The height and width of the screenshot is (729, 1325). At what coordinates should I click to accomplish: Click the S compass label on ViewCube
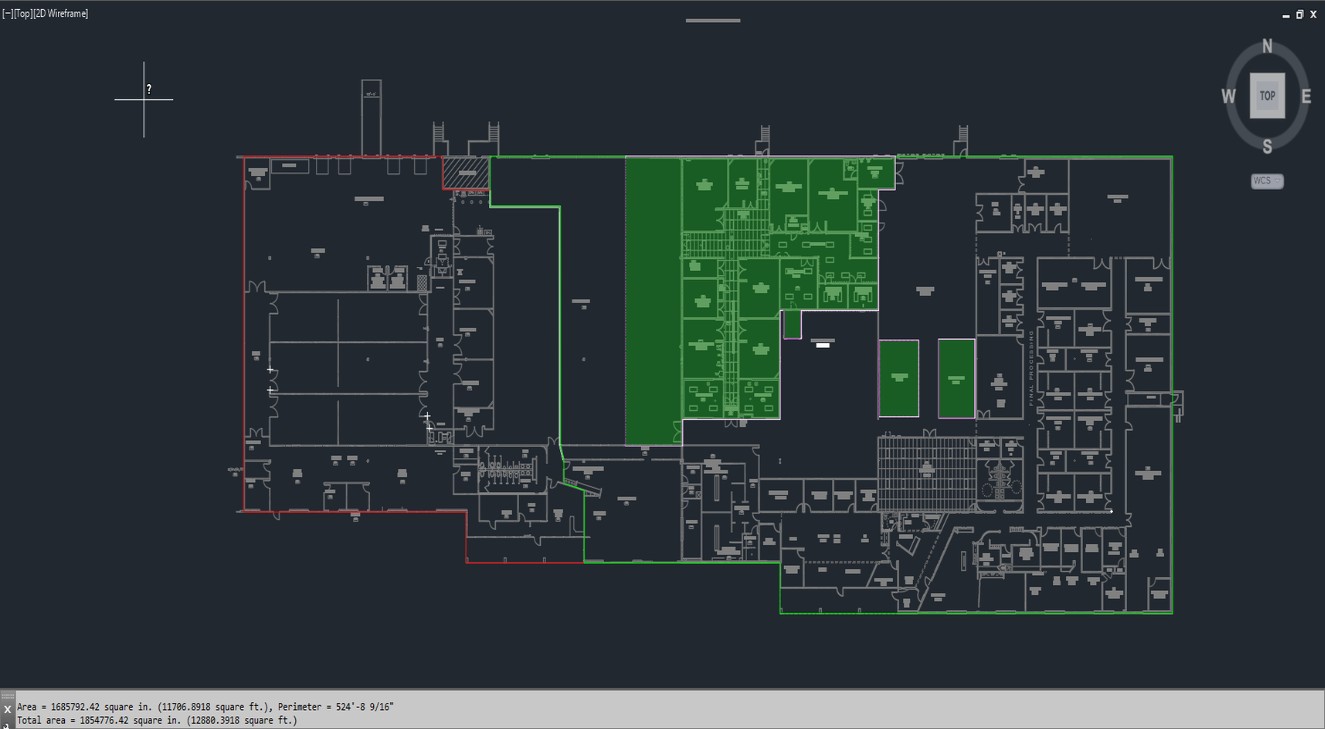[x=1267, y=146]
